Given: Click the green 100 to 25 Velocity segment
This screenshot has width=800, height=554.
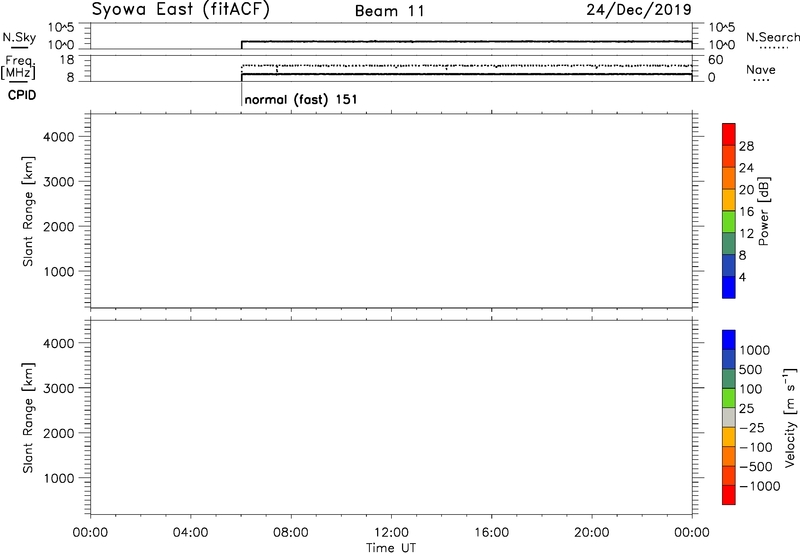Looking at the screenshot, I should [729, 398].
